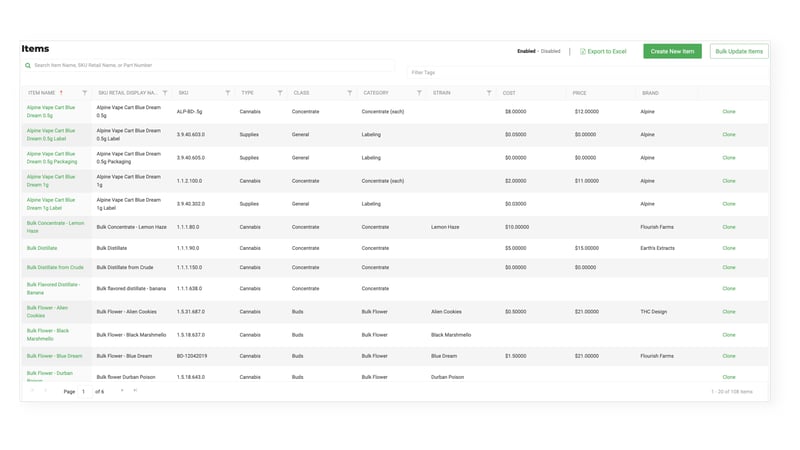Viewport: 800px width, 450px height.
Task: Clone Bulk Flower - Black Marshmello row
Action: click(729, 335)
